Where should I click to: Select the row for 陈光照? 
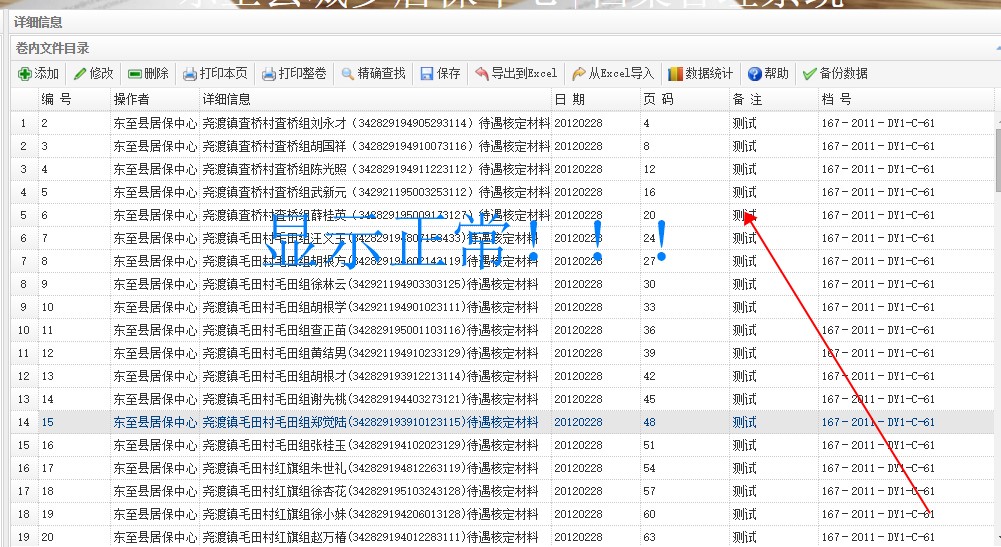(x=502, y=169)
